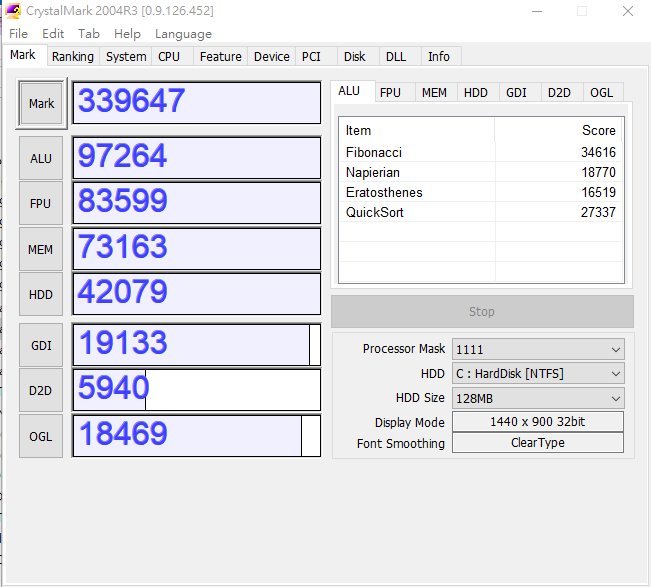Open the File menu
This screenshot has width=651, height=587.
click(18, 33)
